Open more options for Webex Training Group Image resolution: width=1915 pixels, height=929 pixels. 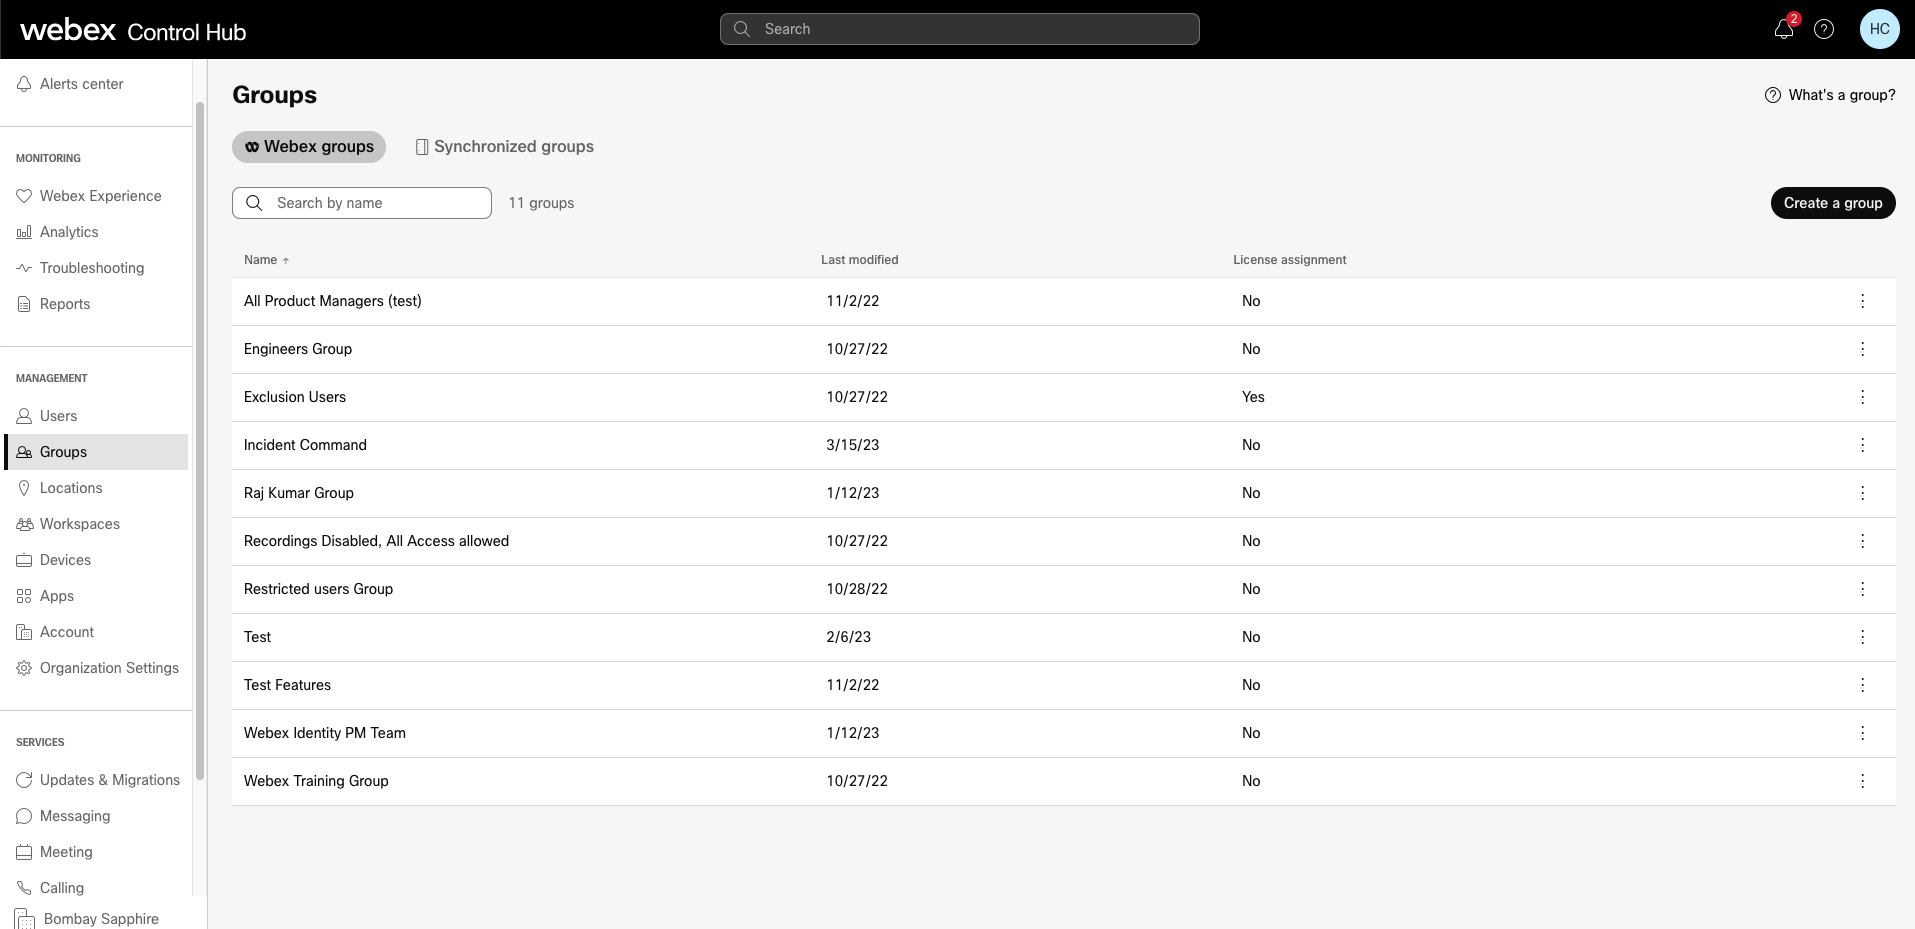[1862, 781]
